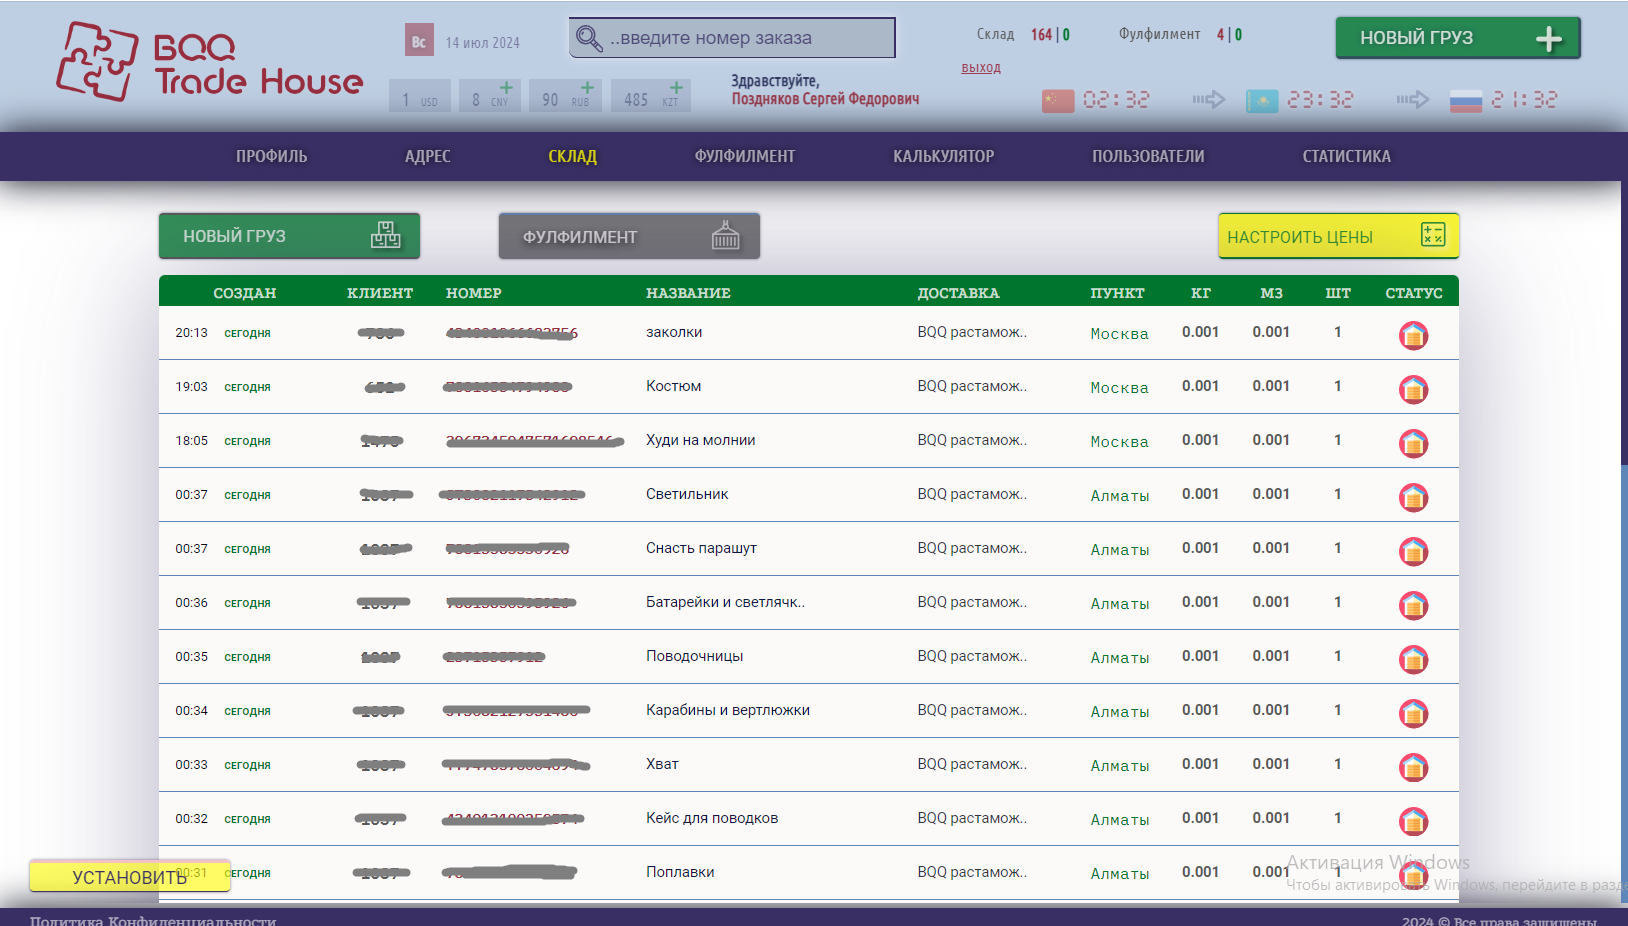The width and height of the screenshot is (1628, 926).
Task: Click the status icon in the Костюм row
Action: click(x=1413, y=389)
